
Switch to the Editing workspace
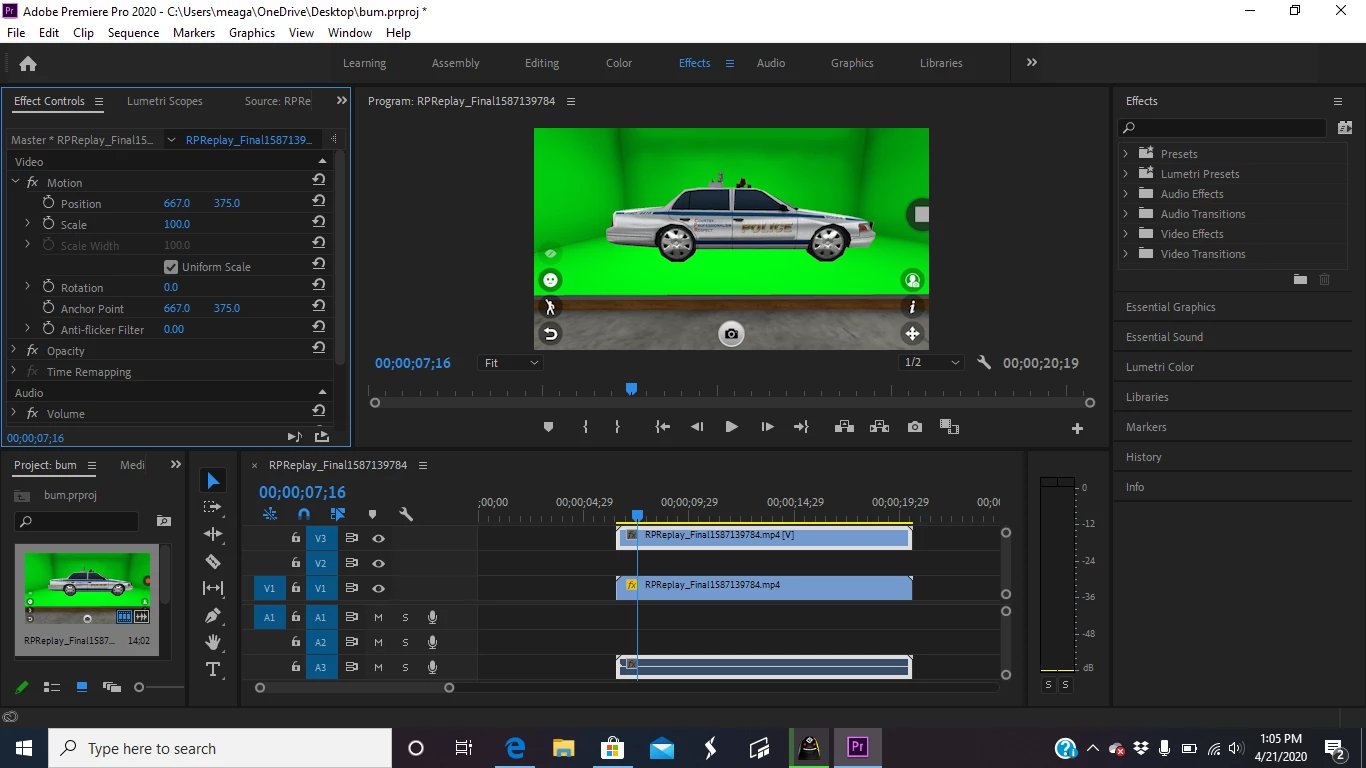click(x=542, y=63)
